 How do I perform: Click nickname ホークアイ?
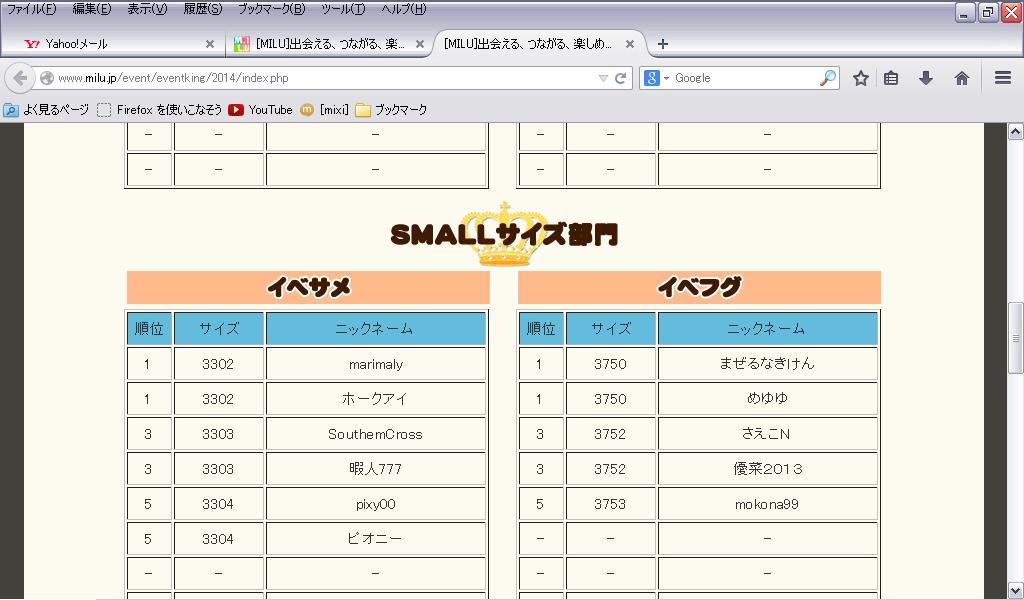(x=375, y=399)
